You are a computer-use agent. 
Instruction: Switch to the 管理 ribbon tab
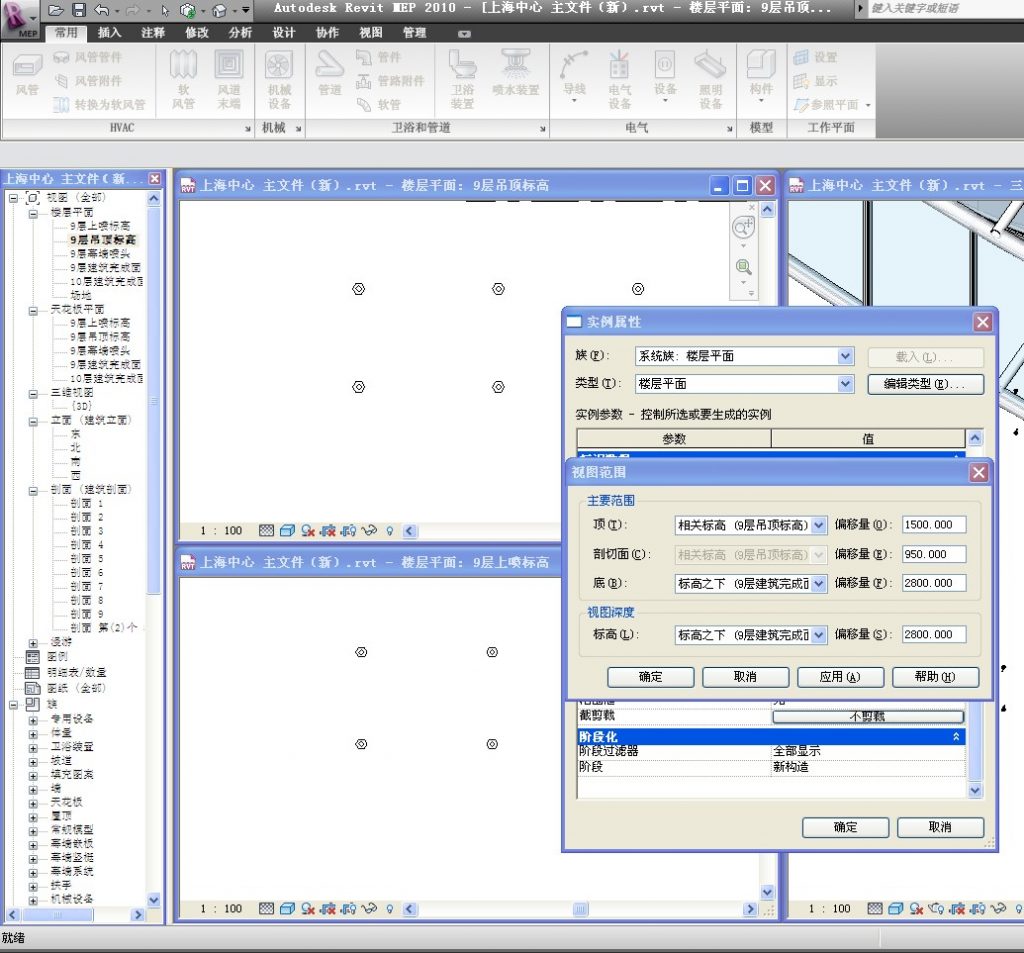(414, 32)
